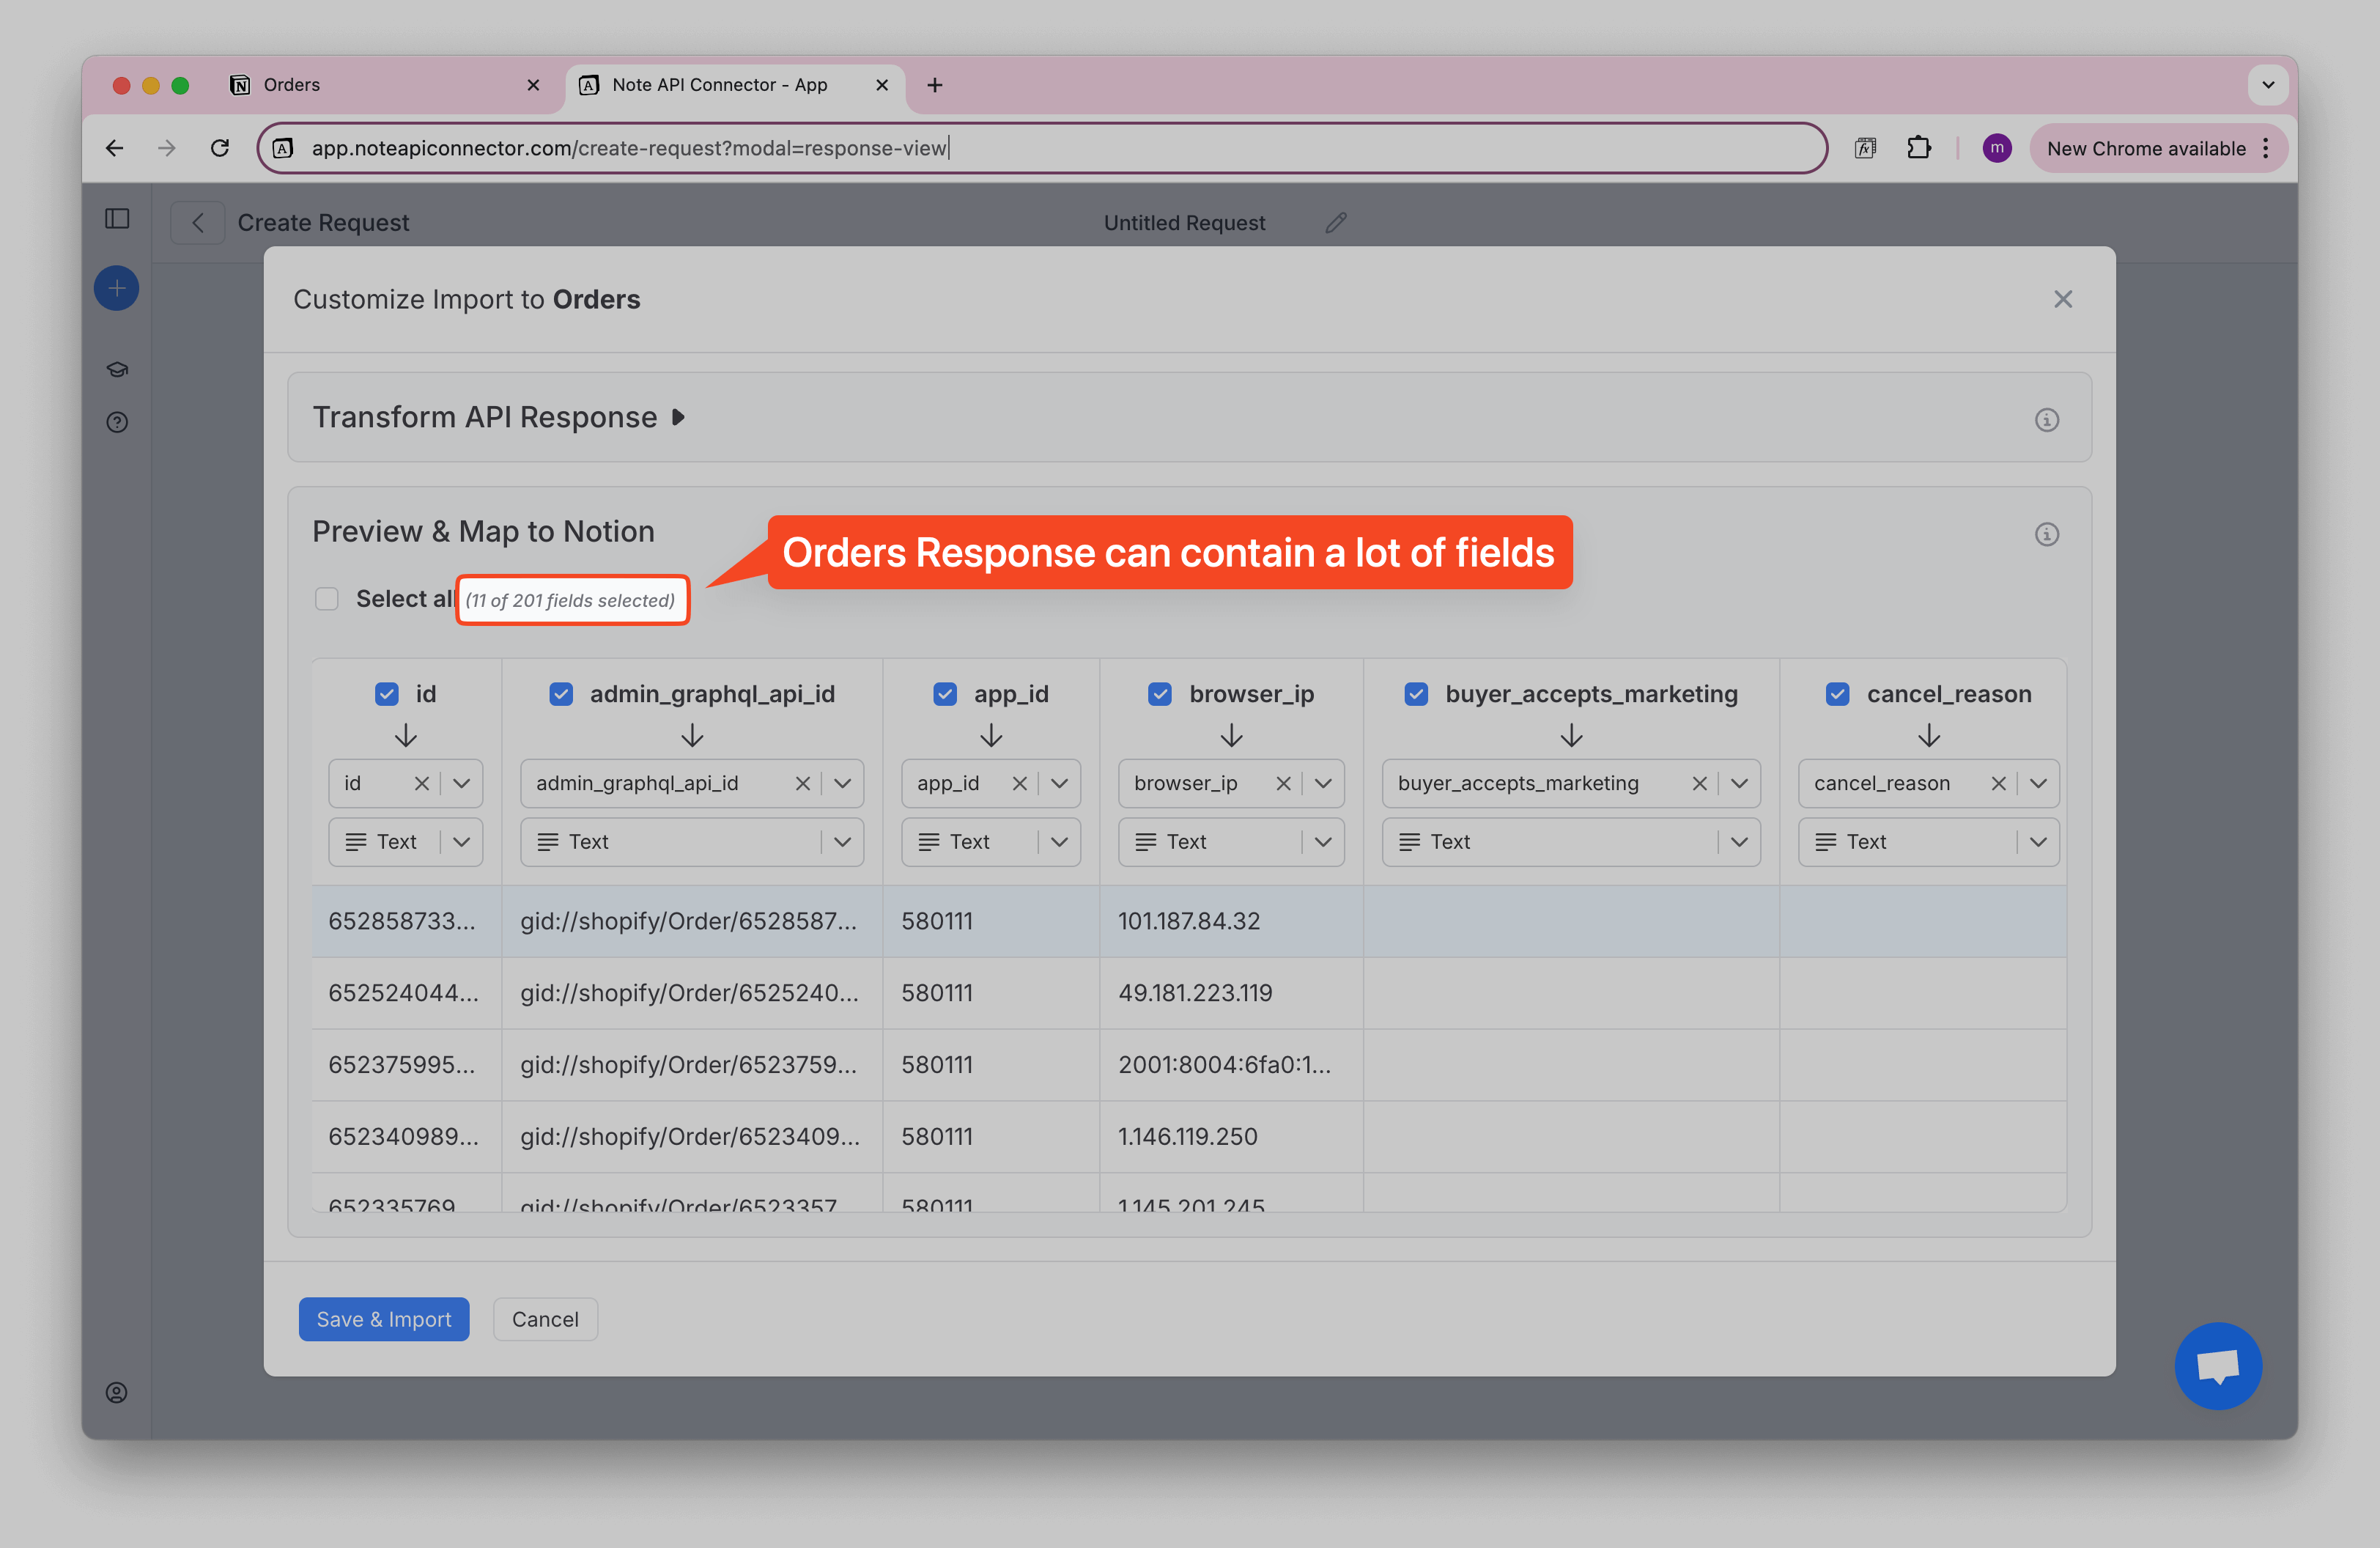Uncheck the cancel_reason field checkbox
2380x1548 pixels.
[x=1836, y=694]
